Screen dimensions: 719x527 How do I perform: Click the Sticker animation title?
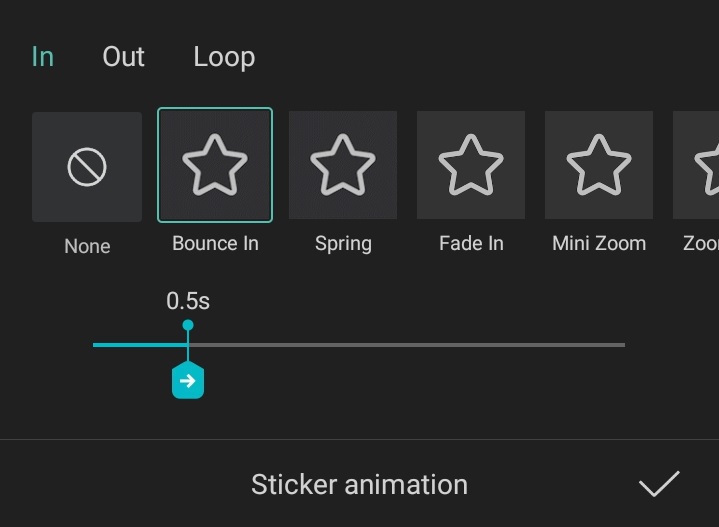coord(359,485)
